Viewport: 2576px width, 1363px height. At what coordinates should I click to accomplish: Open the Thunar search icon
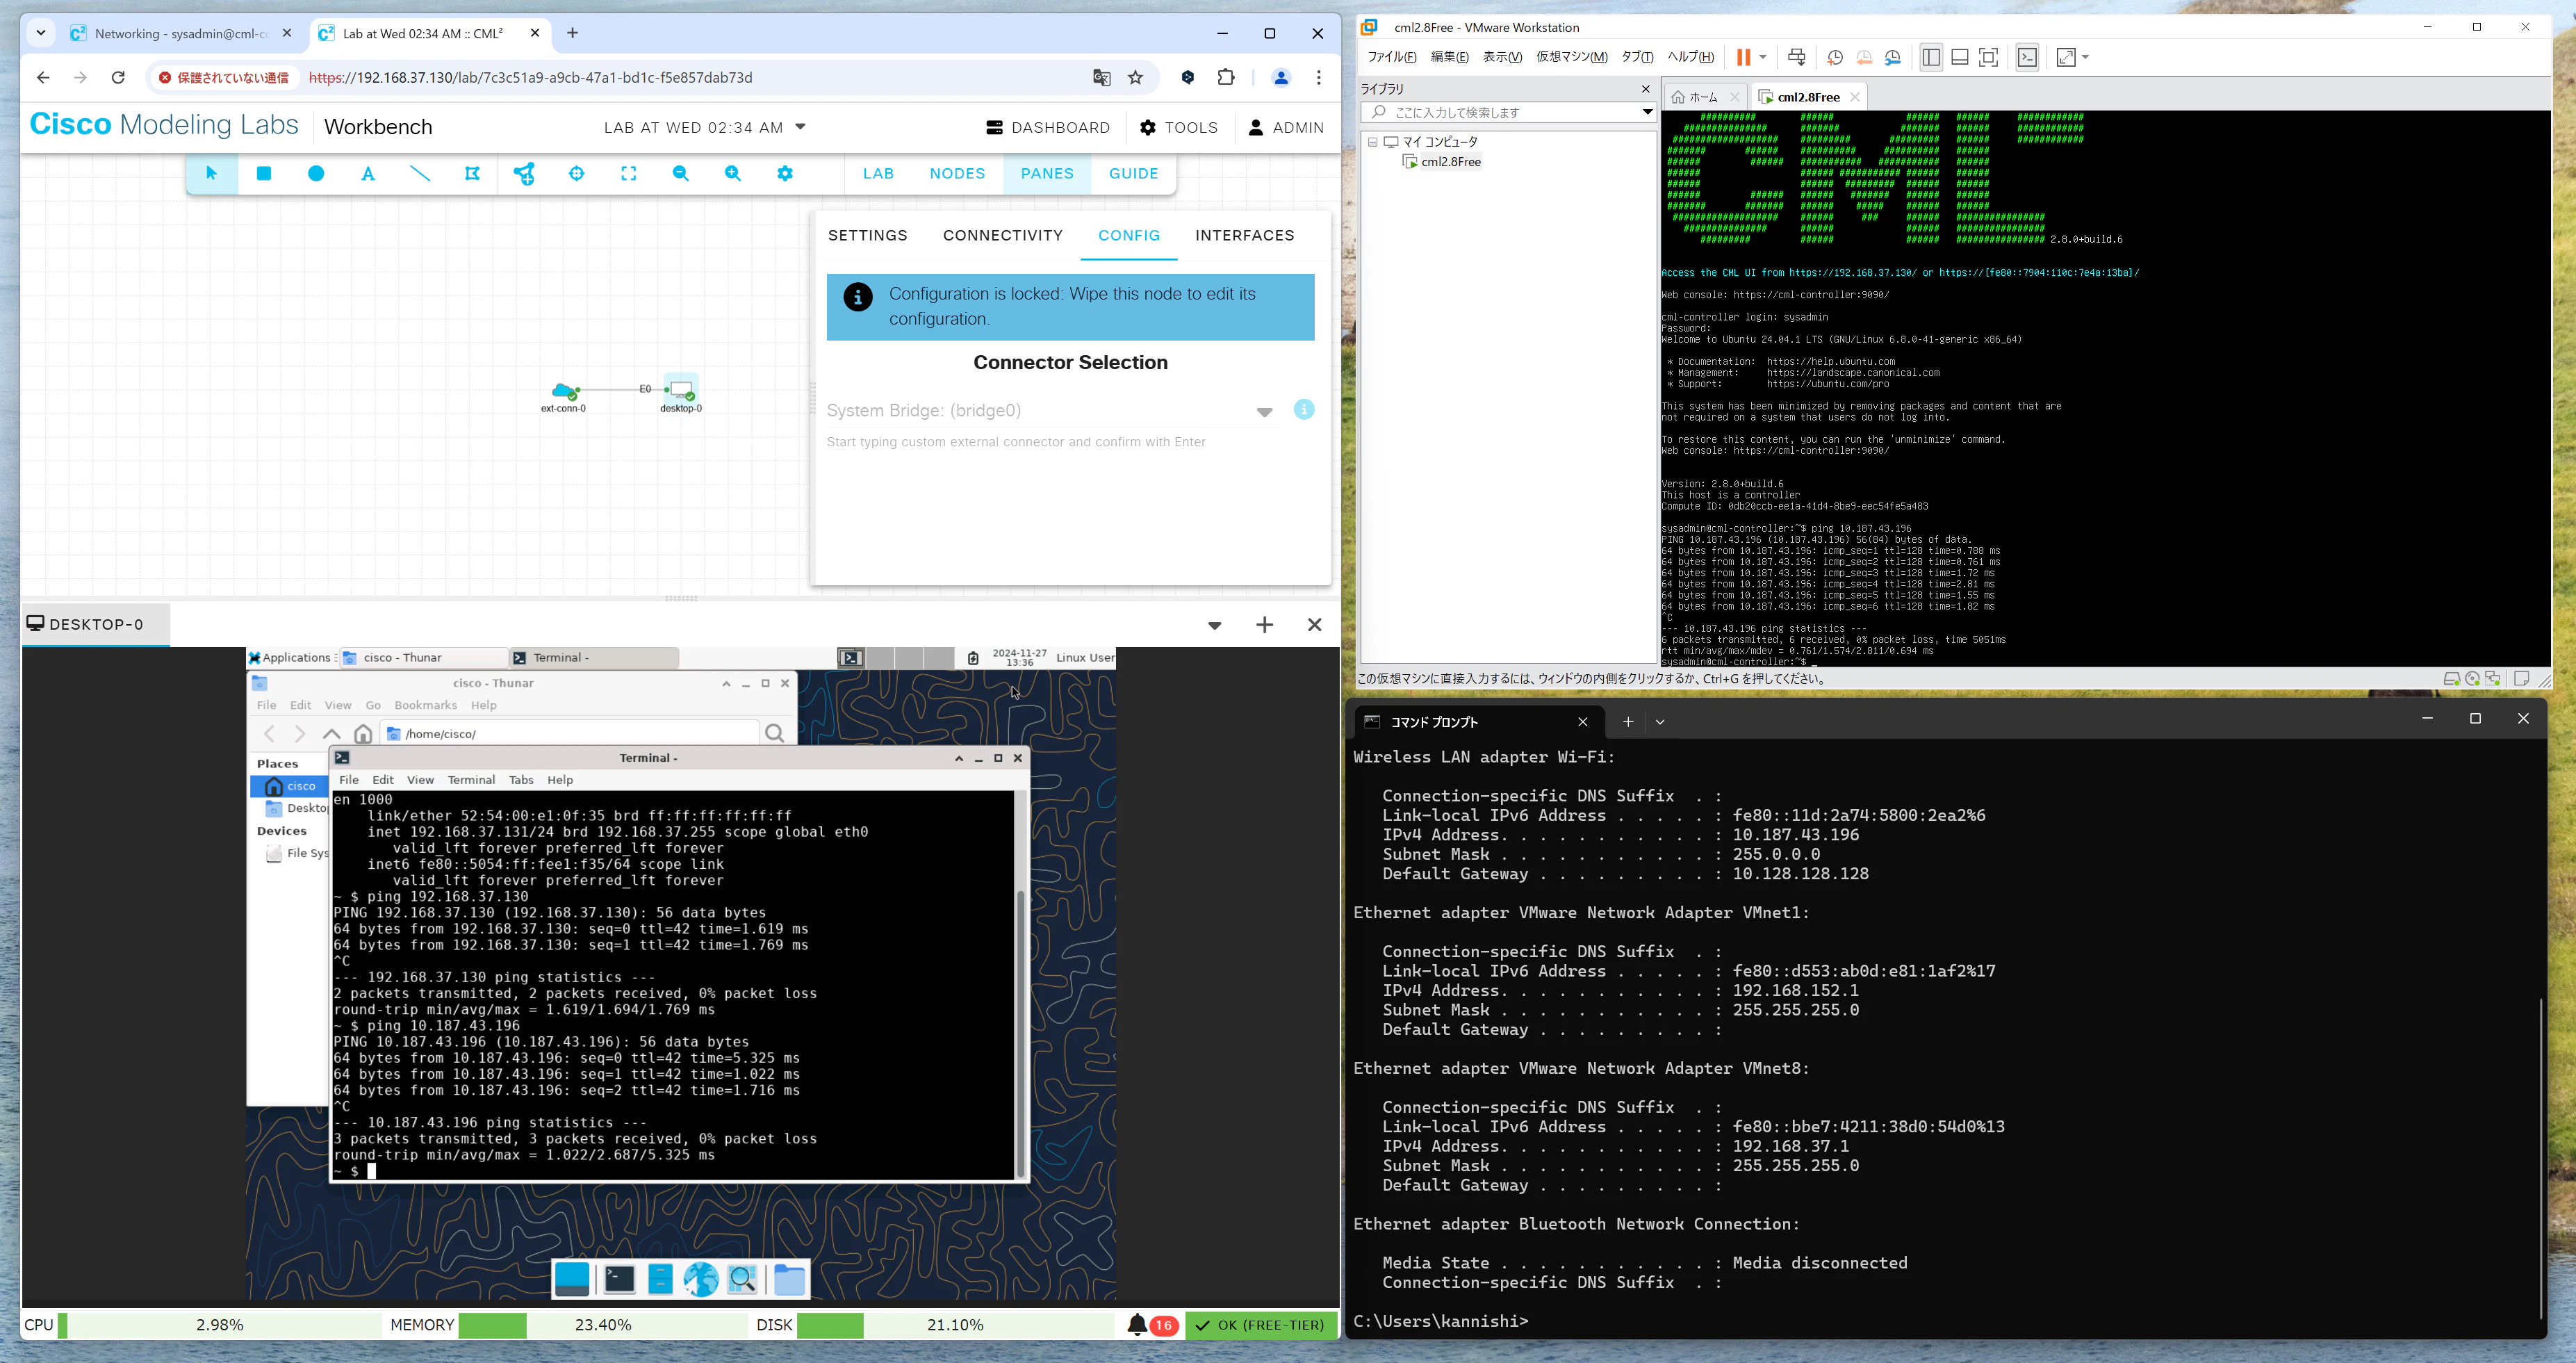[774, 734]
